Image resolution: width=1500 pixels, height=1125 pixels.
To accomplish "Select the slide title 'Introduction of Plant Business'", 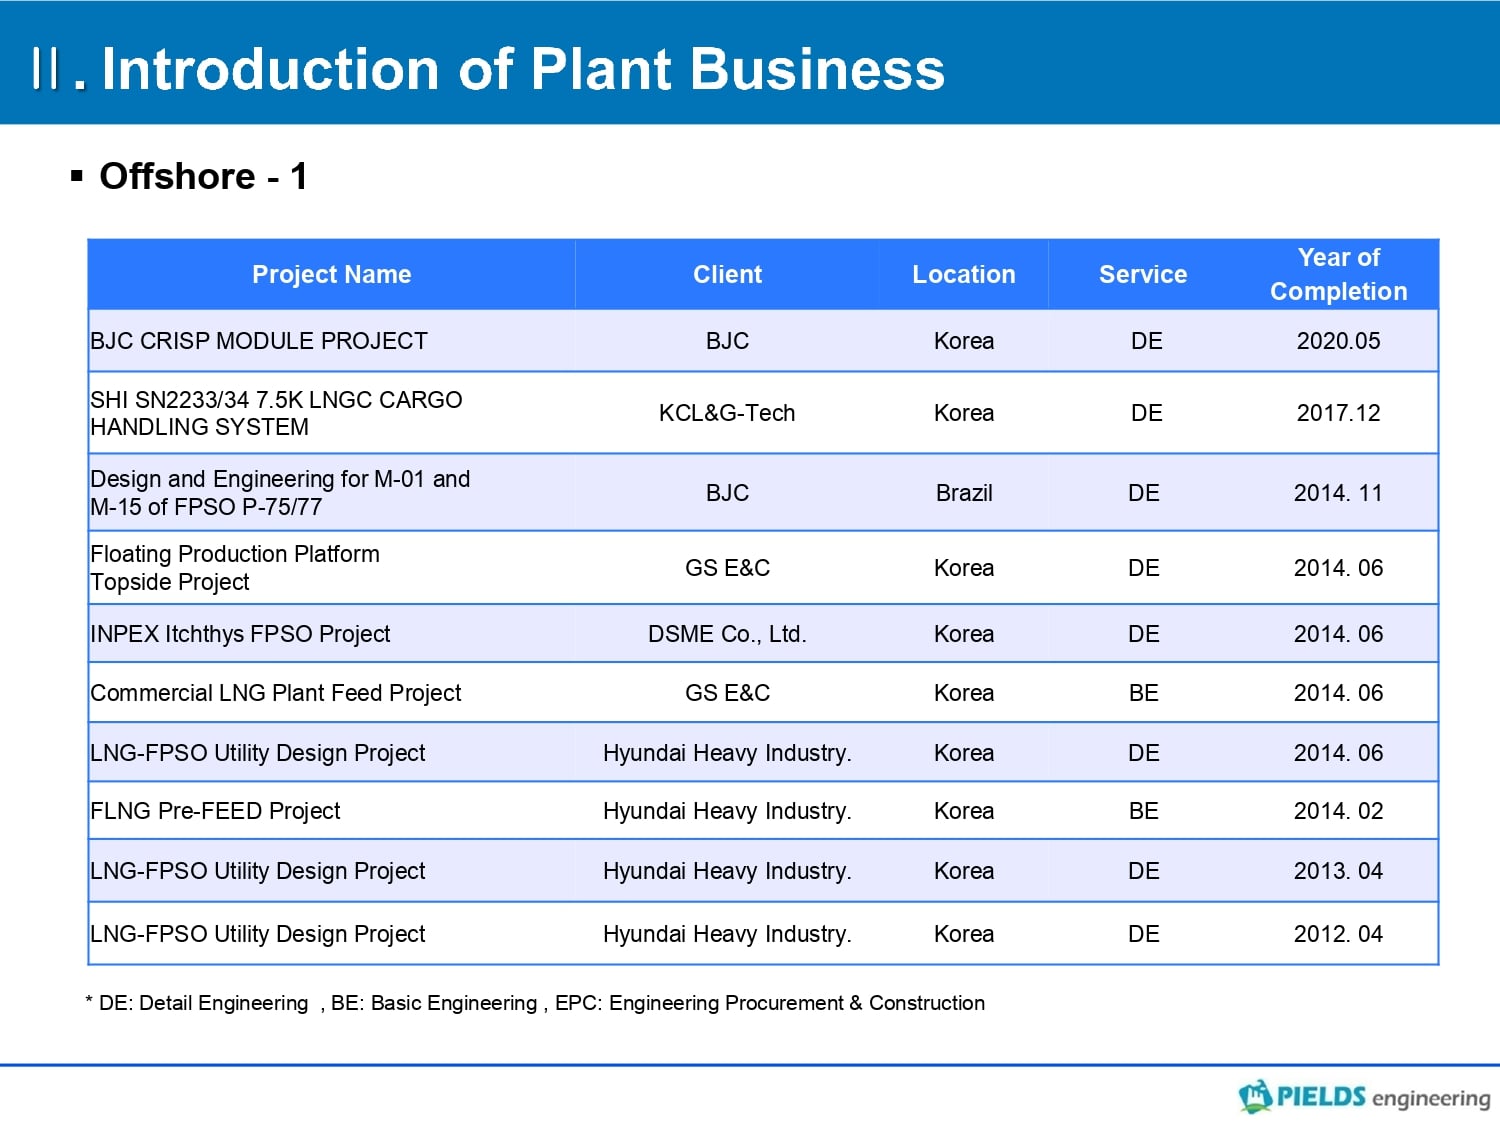I will click(x=523, y=69).
